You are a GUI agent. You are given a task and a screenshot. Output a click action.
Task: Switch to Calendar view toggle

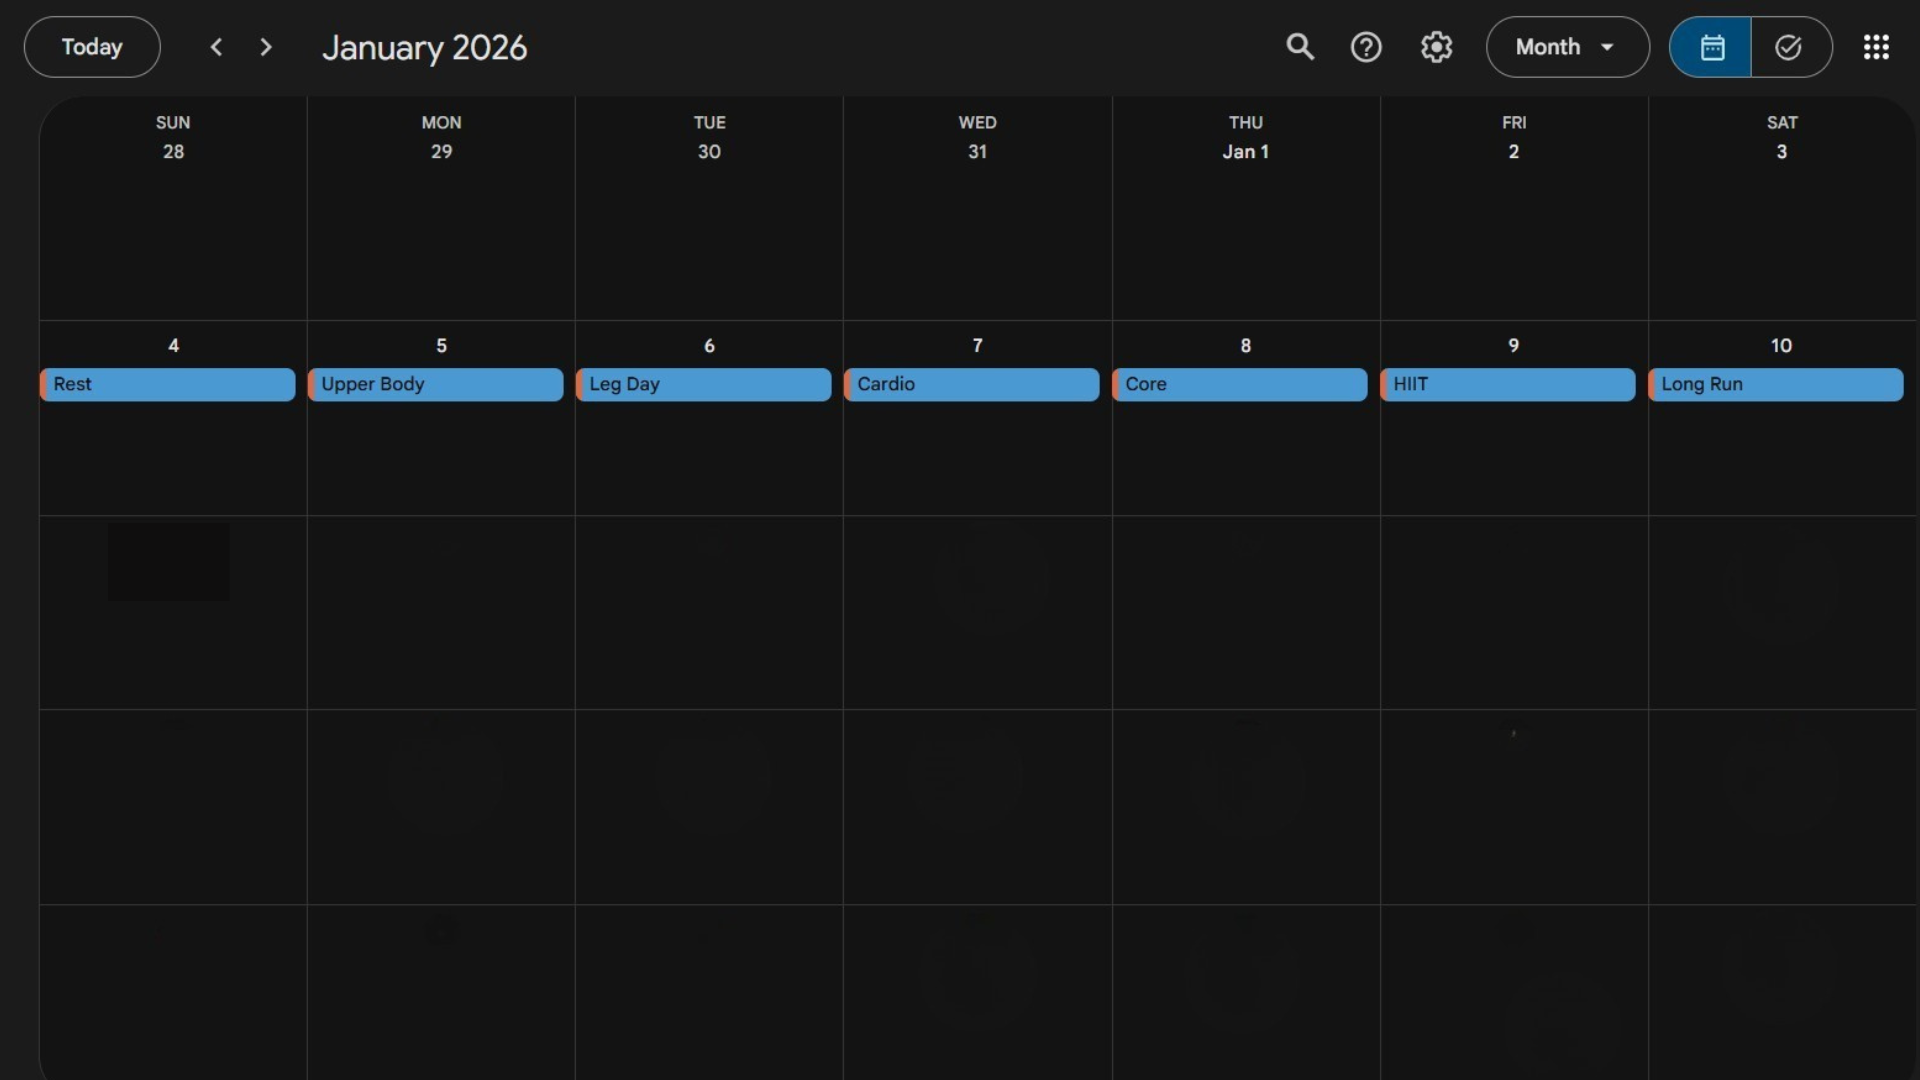[x=1711, y=47]
